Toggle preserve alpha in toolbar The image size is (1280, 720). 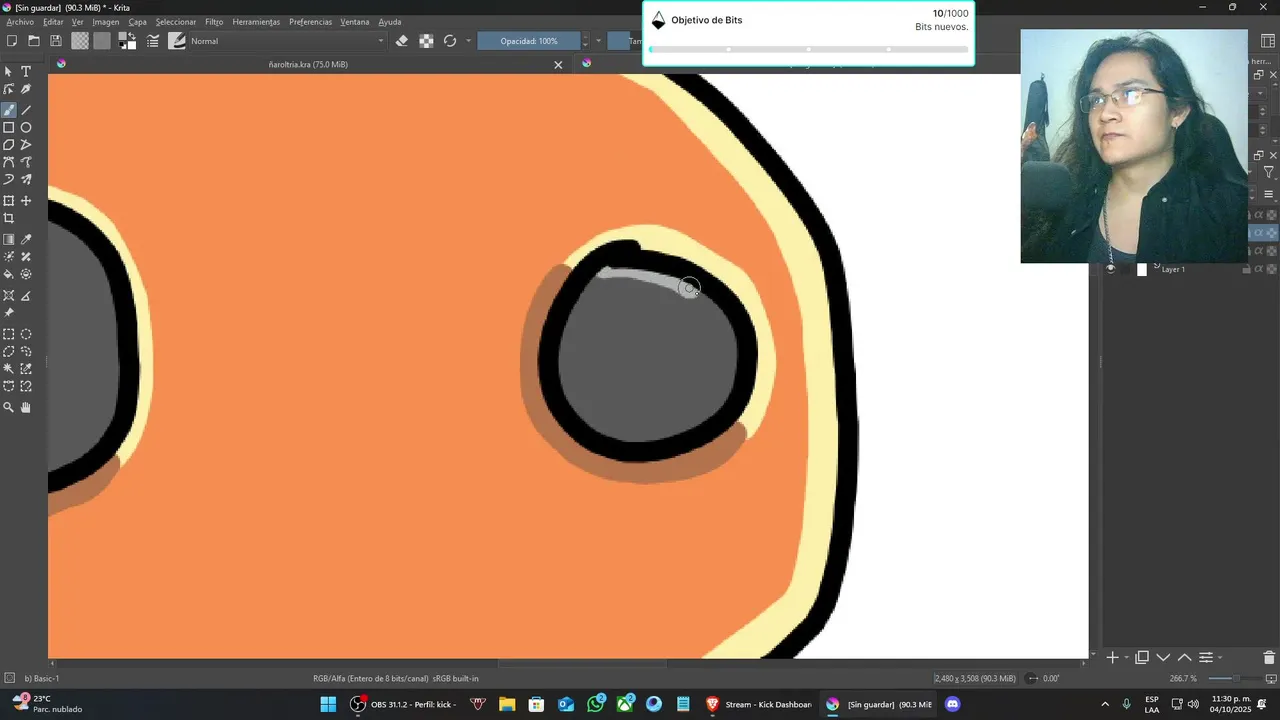tap(426, 41)
